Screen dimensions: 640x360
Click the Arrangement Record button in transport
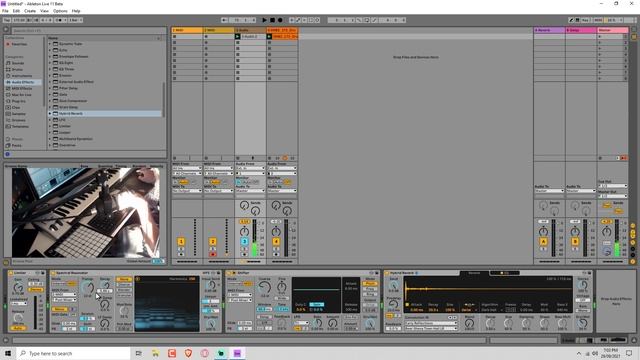[x=280, y=20]
